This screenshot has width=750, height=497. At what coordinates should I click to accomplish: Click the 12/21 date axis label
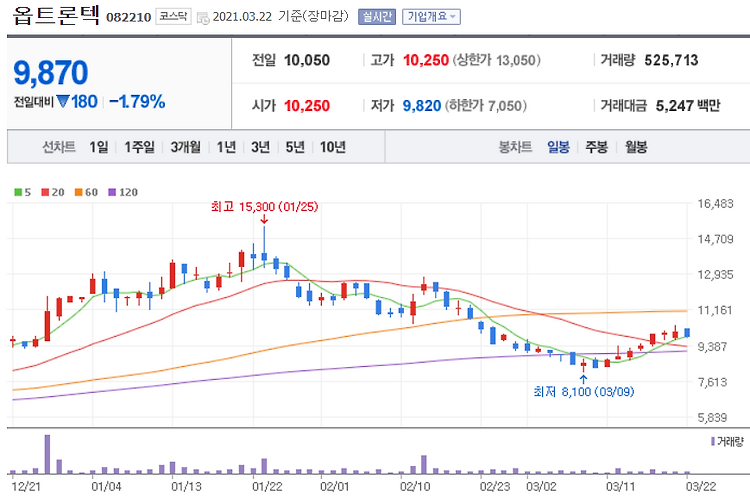(x=26, y=486)
